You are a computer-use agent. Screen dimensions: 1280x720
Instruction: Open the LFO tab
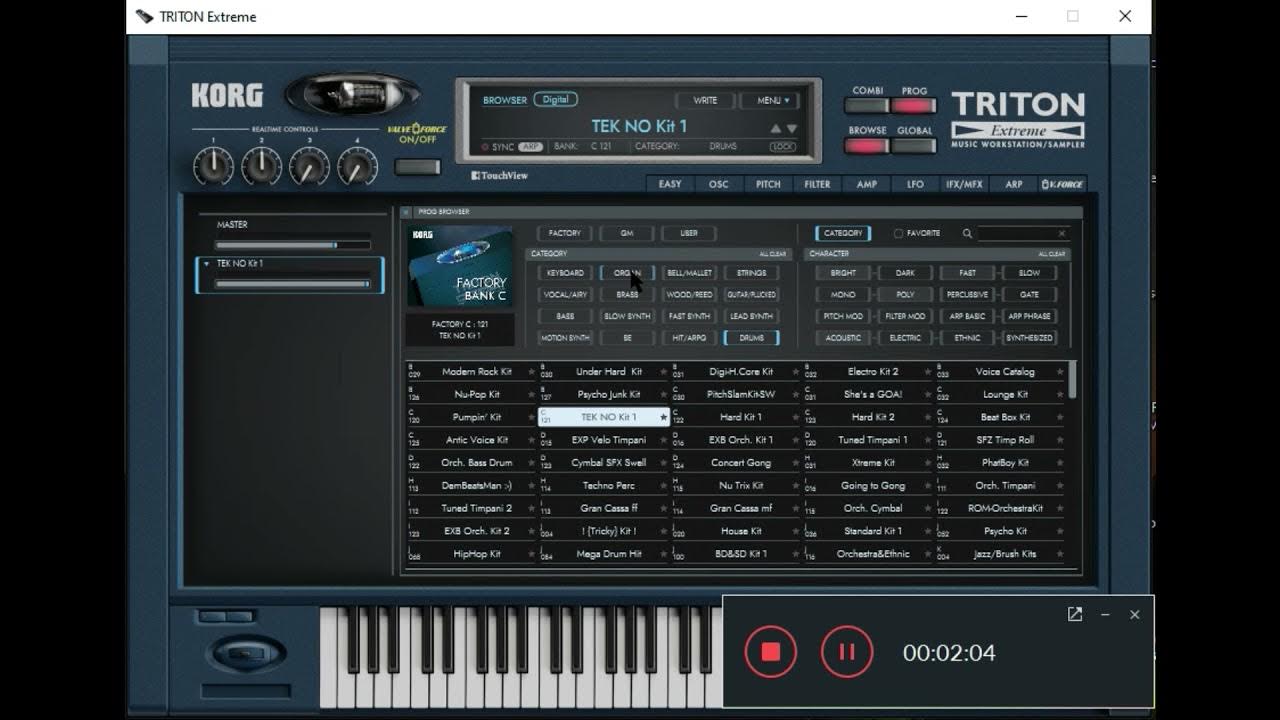[916, 184]
